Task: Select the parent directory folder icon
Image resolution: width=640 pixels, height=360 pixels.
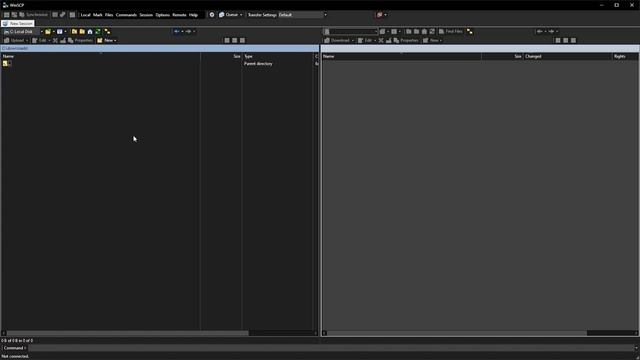Action: click(x=6, y=64)
